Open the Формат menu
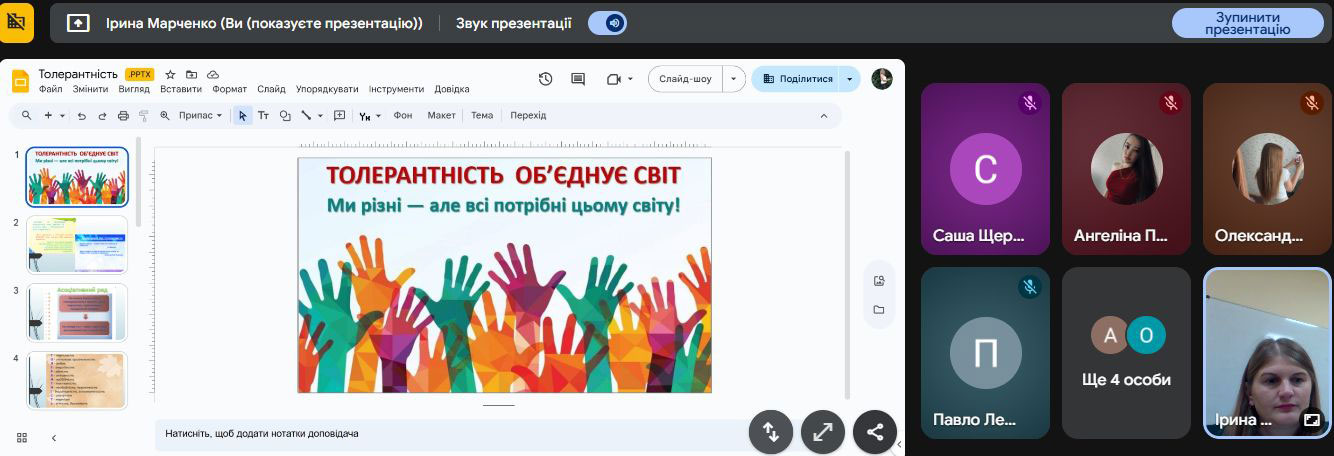The width and height of the screenshot is (1334, 456). [229, 89]
